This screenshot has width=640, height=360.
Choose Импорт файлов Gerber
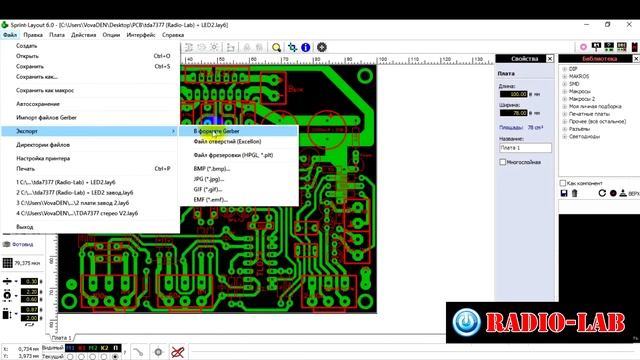point(90,118)
